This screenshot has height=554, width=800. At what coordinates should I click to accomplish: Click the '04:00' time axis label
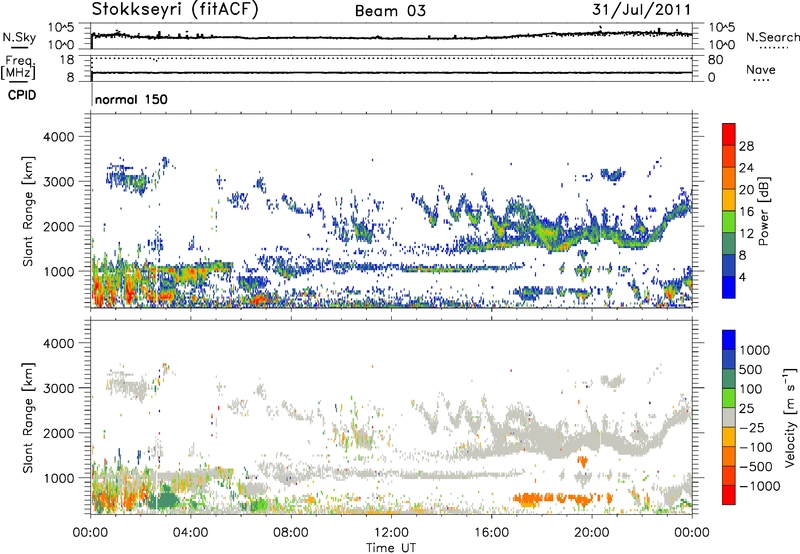point(190,533)
